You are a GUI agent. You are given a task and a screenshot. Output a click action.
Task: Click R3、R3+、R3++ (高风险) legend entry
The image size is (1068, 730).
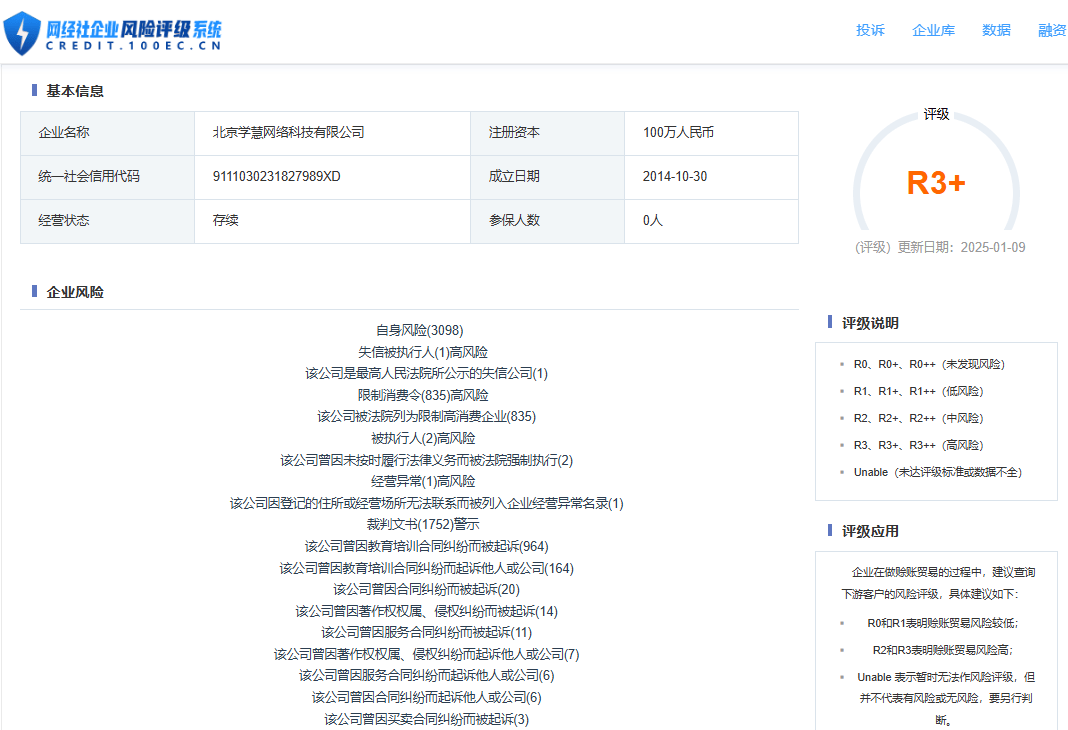click(x=918, y=445)
